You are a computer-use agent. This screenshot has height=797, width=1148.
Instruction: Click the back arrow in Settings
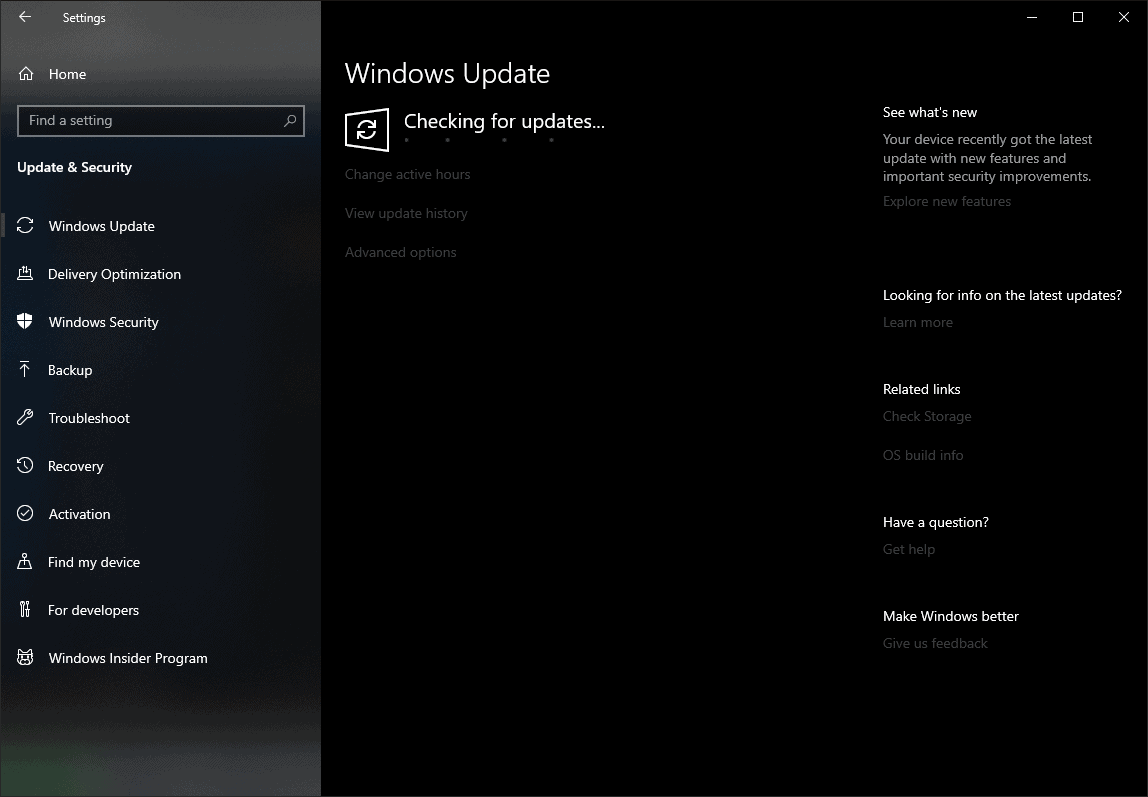25,17
